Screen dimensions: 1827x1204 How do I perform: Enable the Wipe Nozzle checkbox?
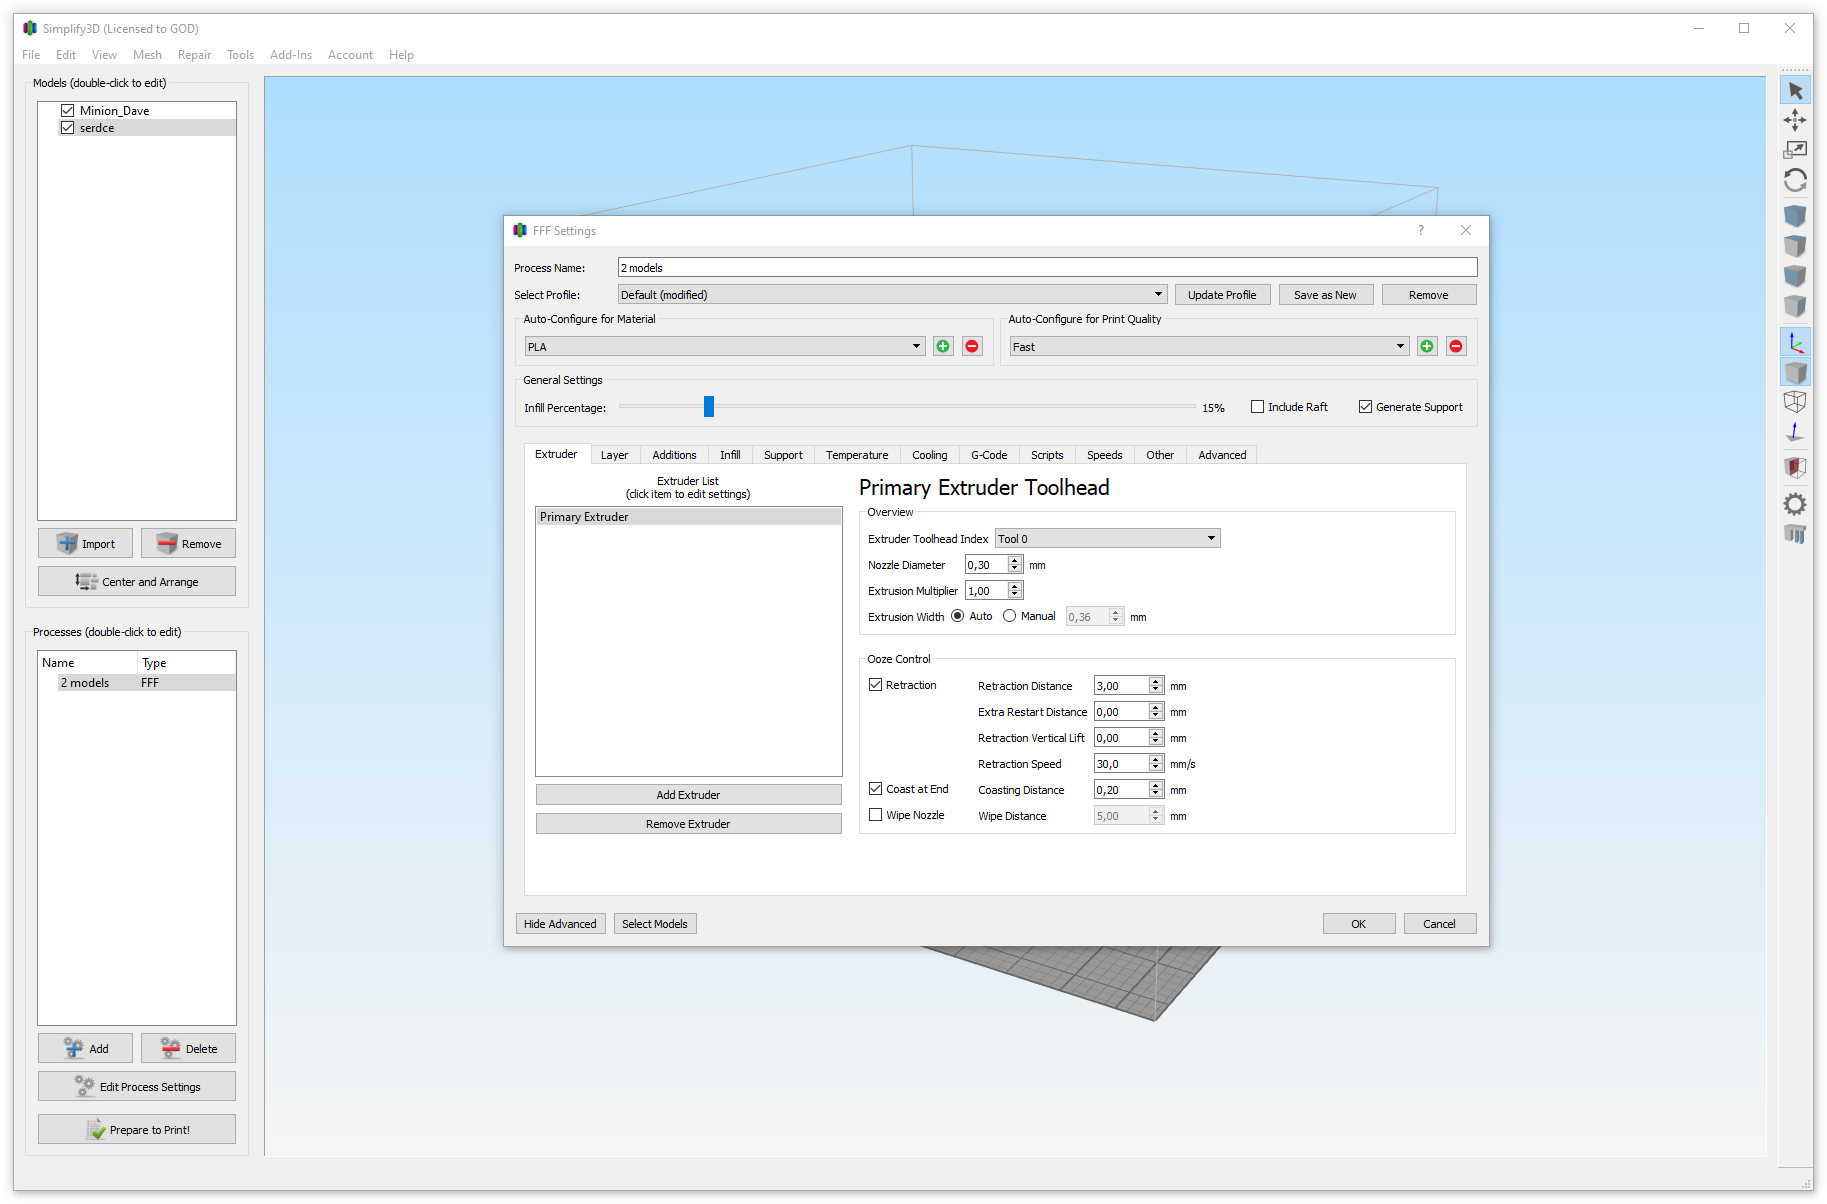876,815
